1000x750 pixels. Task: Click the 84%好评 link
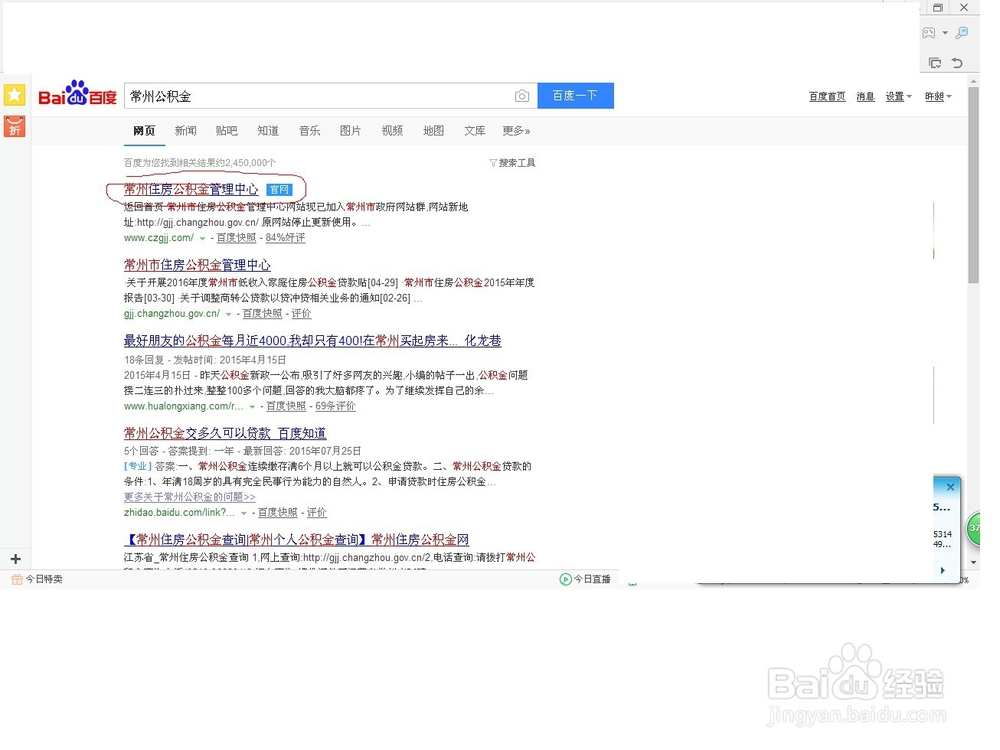pyautogui.click(x=285, y=238)
